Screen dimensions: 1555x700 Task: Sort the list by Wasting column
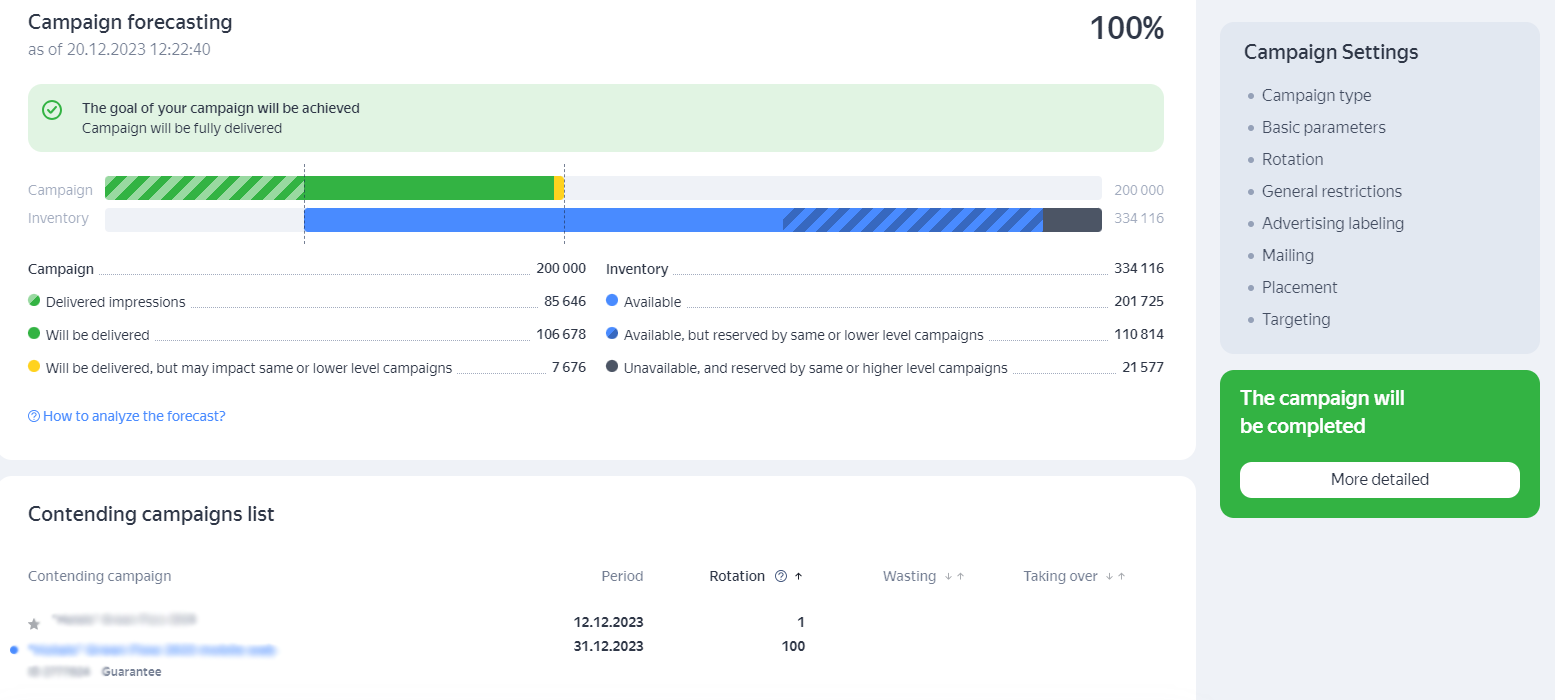(x=909, y=576)
